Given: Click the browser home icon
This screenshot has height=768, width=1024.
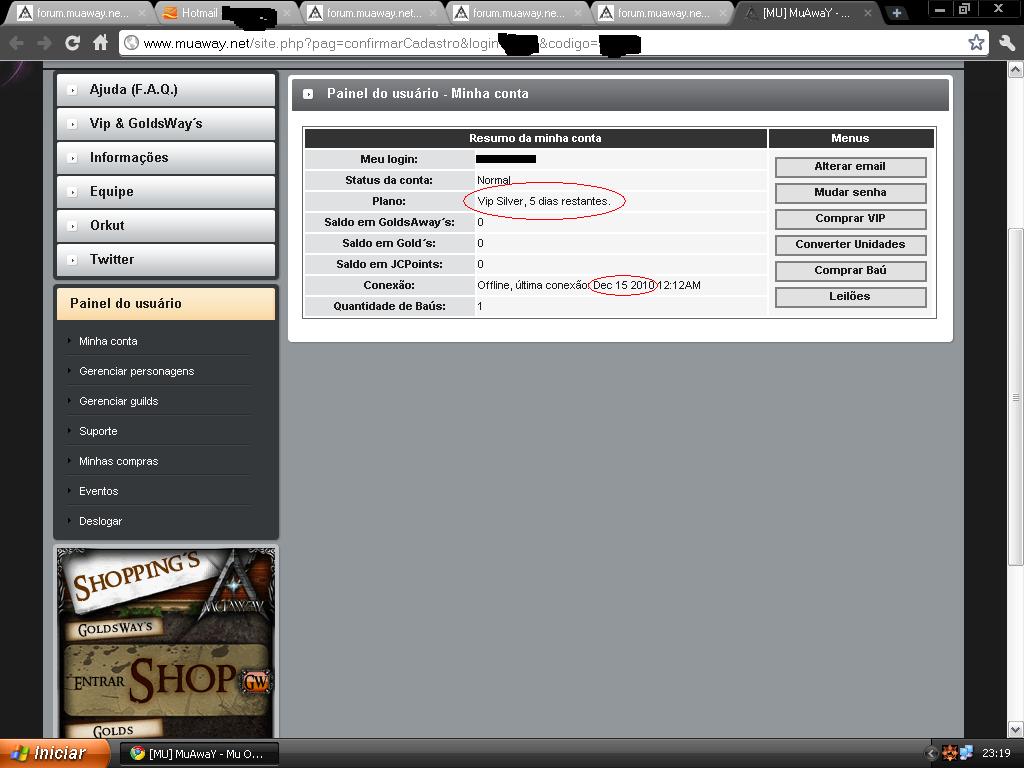Looking at the screenshot, I should [100, 43].
